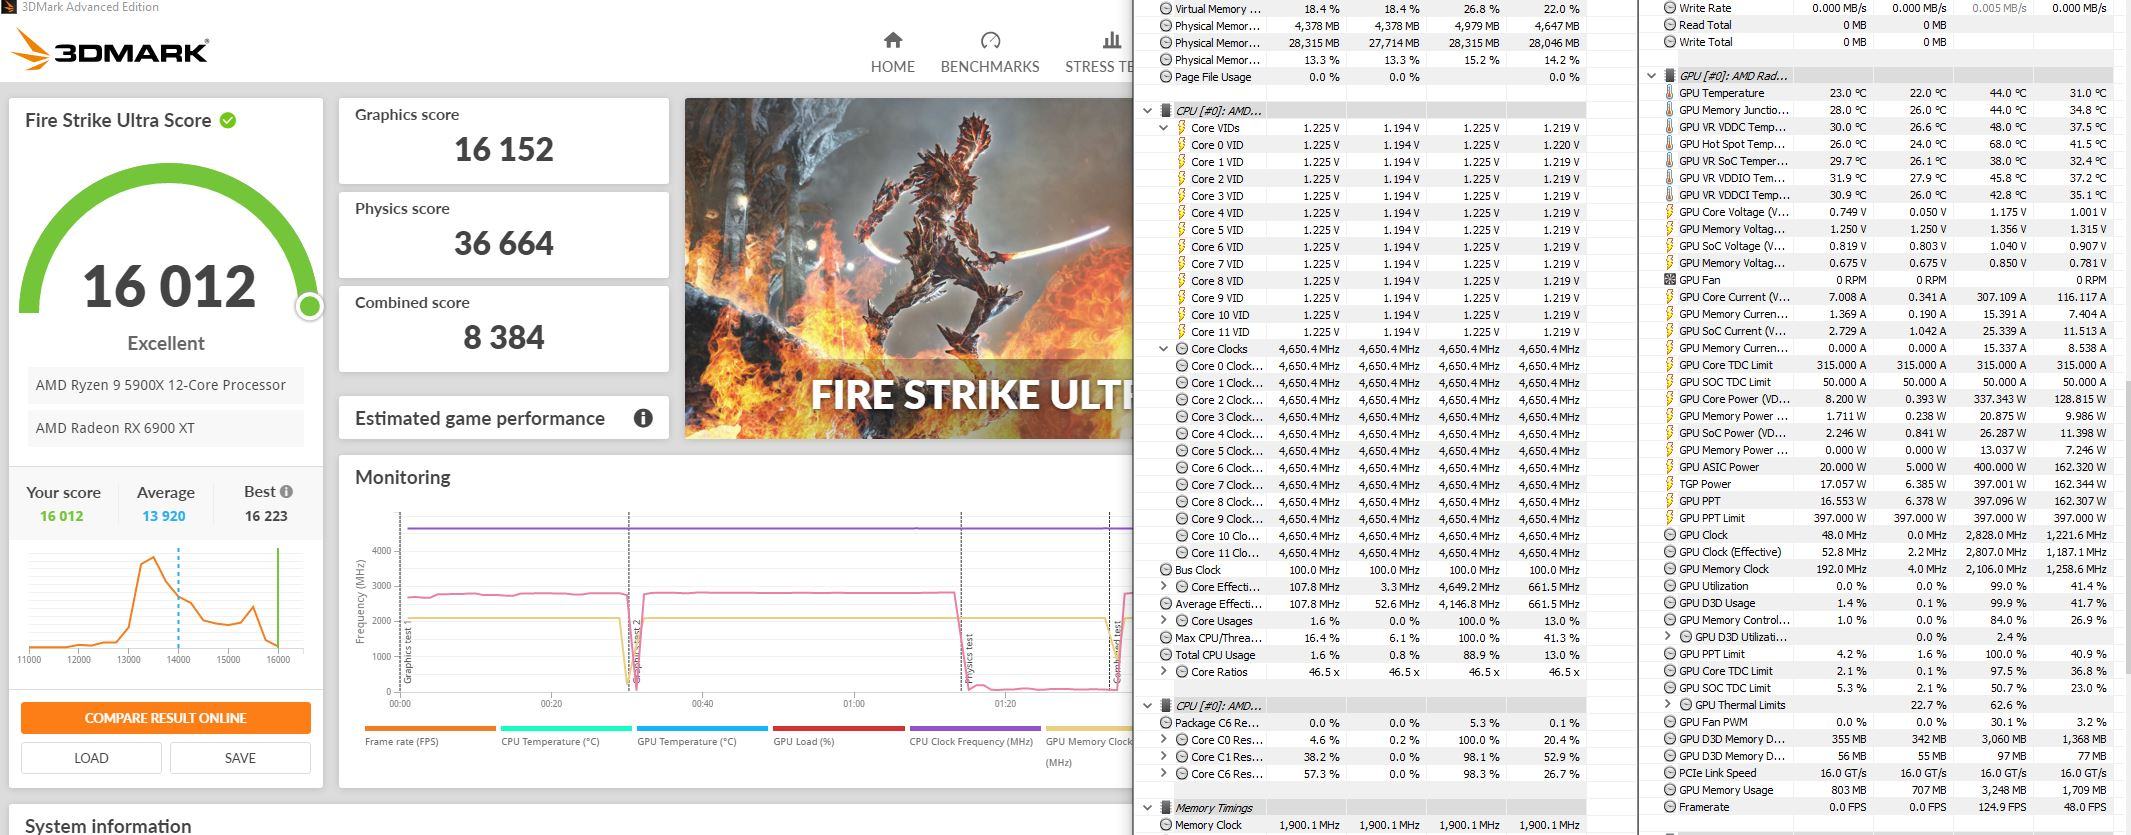
Task: Open the info icon for Estimated game performance
Action: [643, 418]
